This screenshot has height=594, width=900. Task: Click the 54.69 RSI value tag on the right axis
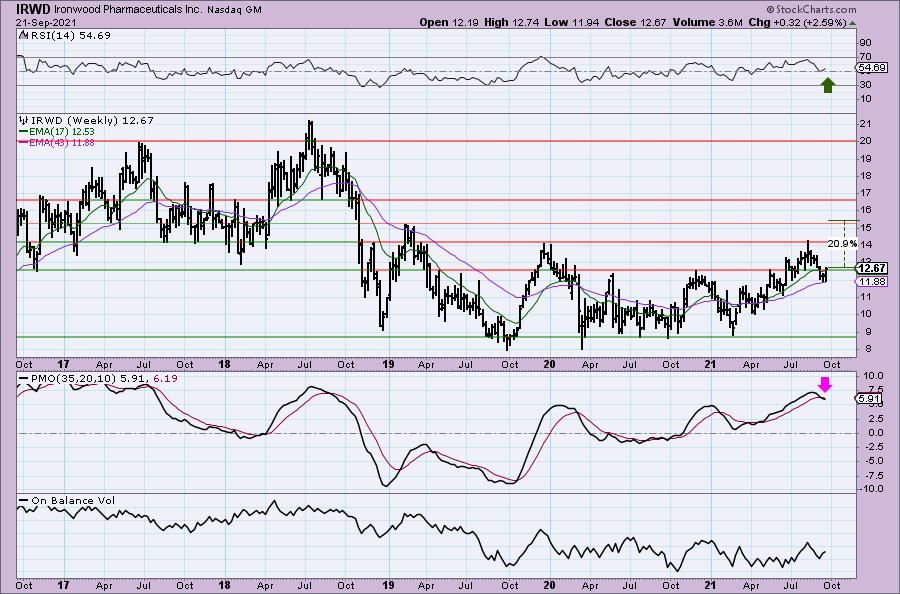(872, 68)
